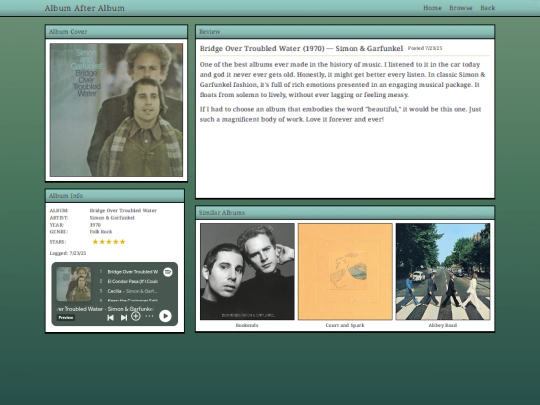The width and height of the screenshot is (540, 405).
Task: Open the Court and Spark album cover
Action: click(x=345, y=272)
